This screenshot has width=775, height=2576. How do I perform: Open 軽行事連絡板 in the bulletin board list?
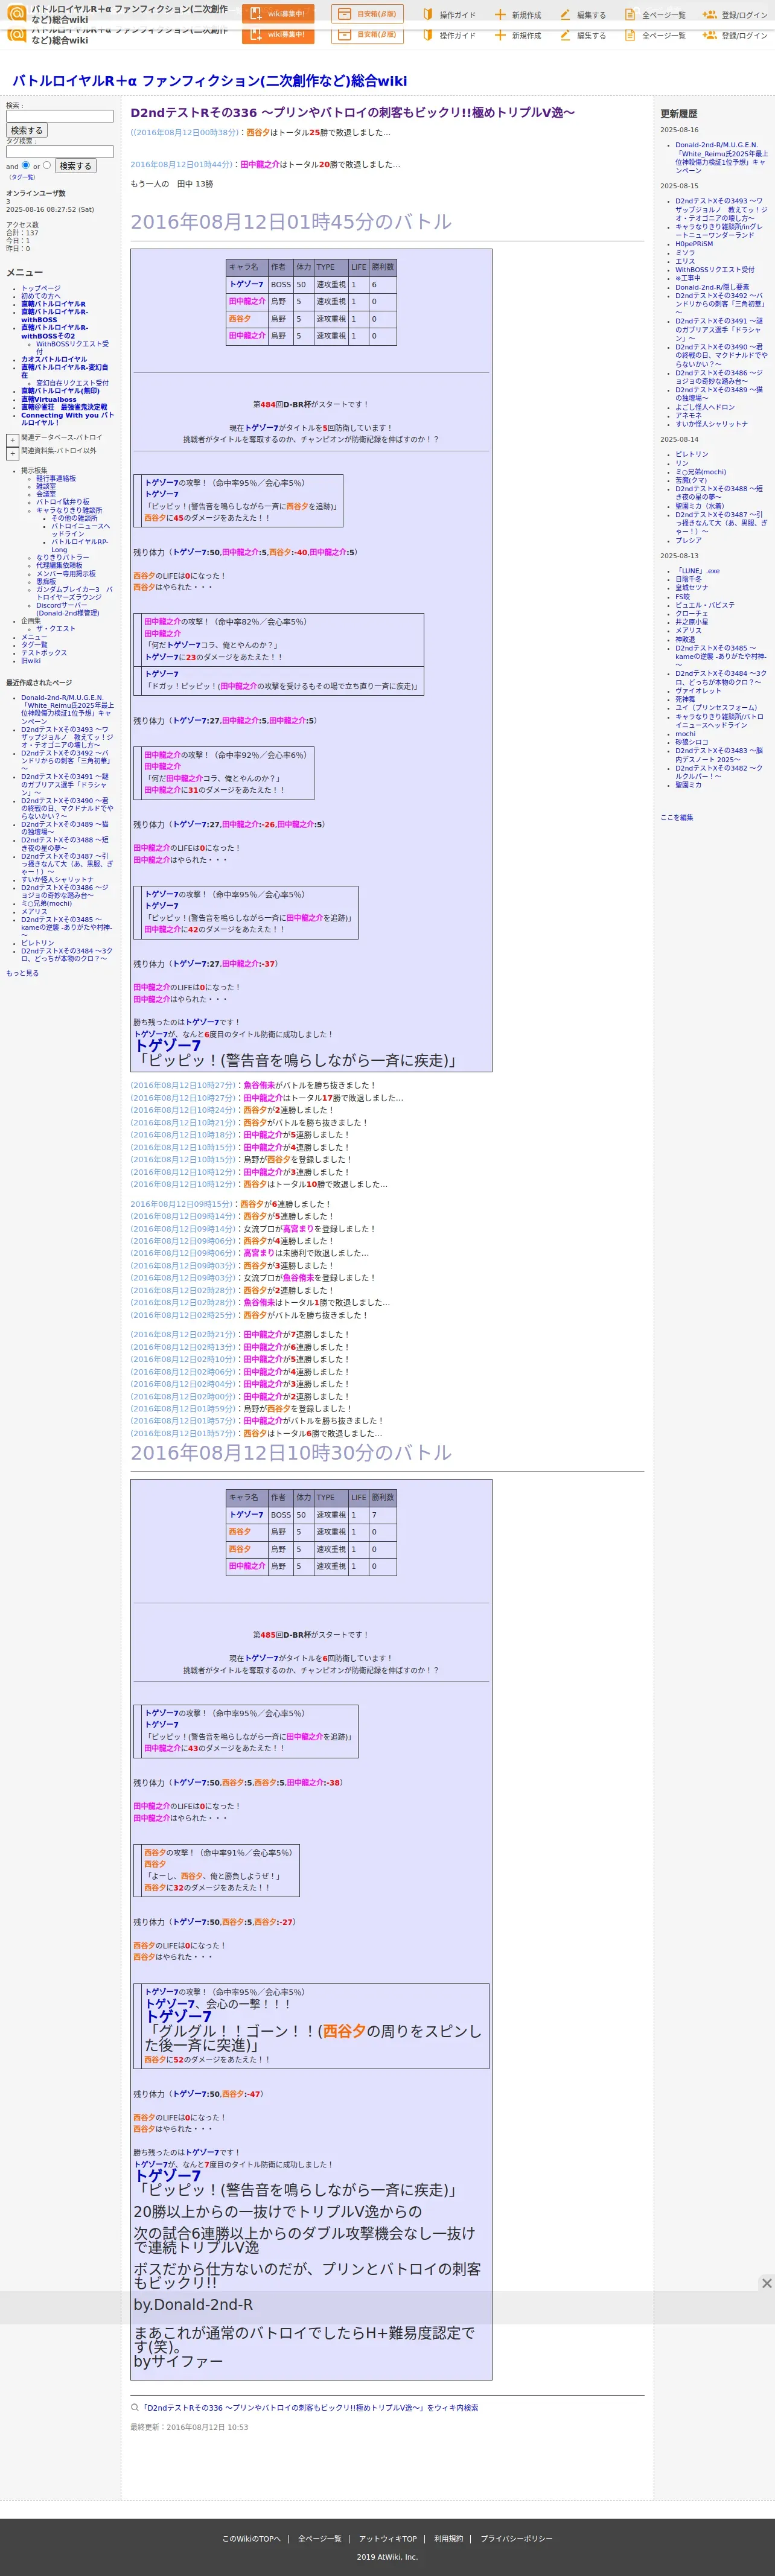tap(56, 478)
